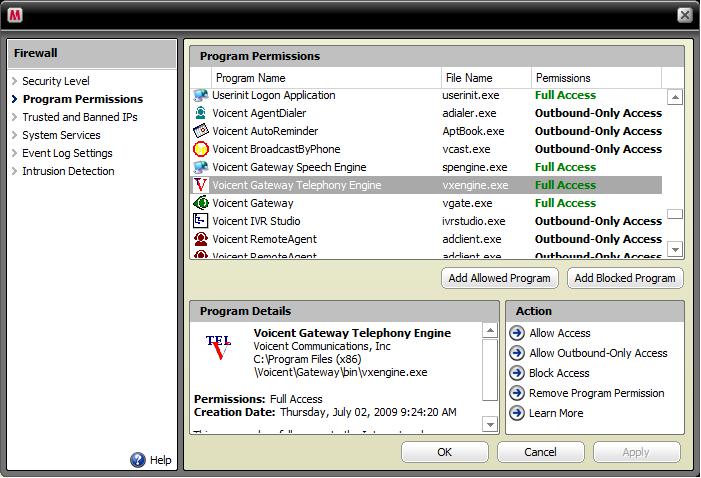701x478 pixels.
Task: Click the Help question mark icon
Action: point(138,460)
